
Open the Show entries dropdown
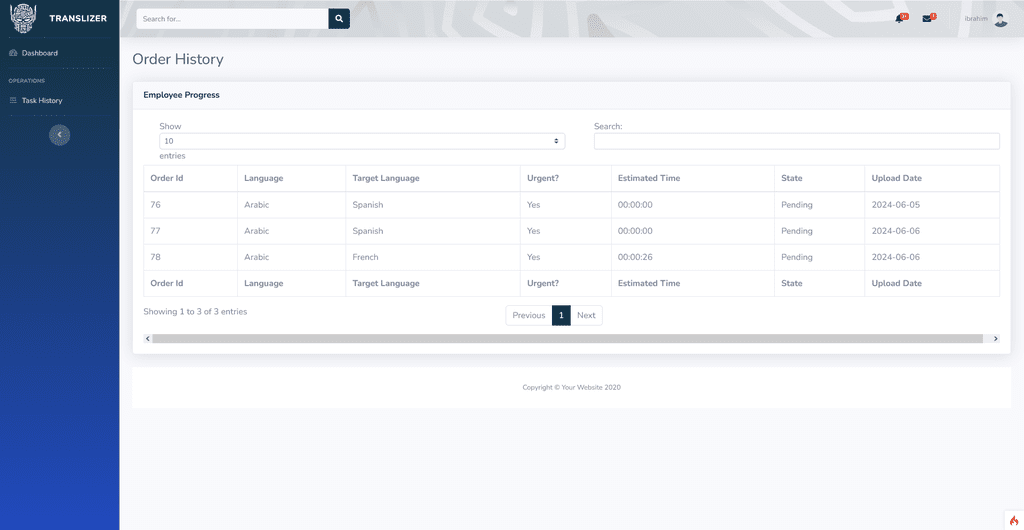pyautogui.click(x=362, y=141)
